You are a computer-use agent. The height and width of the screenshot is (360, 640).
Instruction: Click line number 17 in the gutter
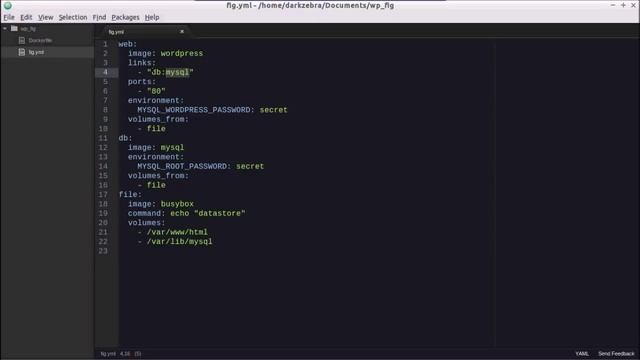click(103, 194)
